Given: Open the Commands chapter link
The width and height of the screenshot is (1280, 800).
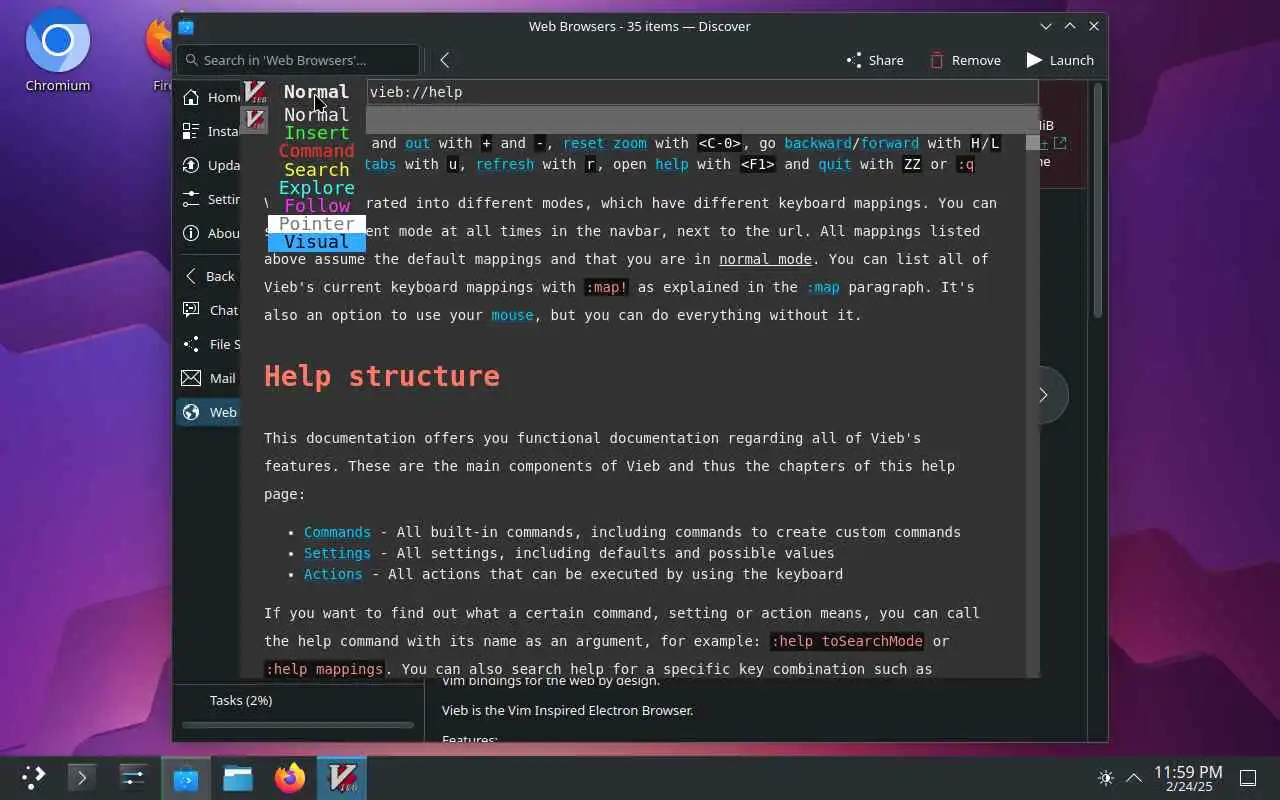Looking at the screenshot, I should coord(337,532).
